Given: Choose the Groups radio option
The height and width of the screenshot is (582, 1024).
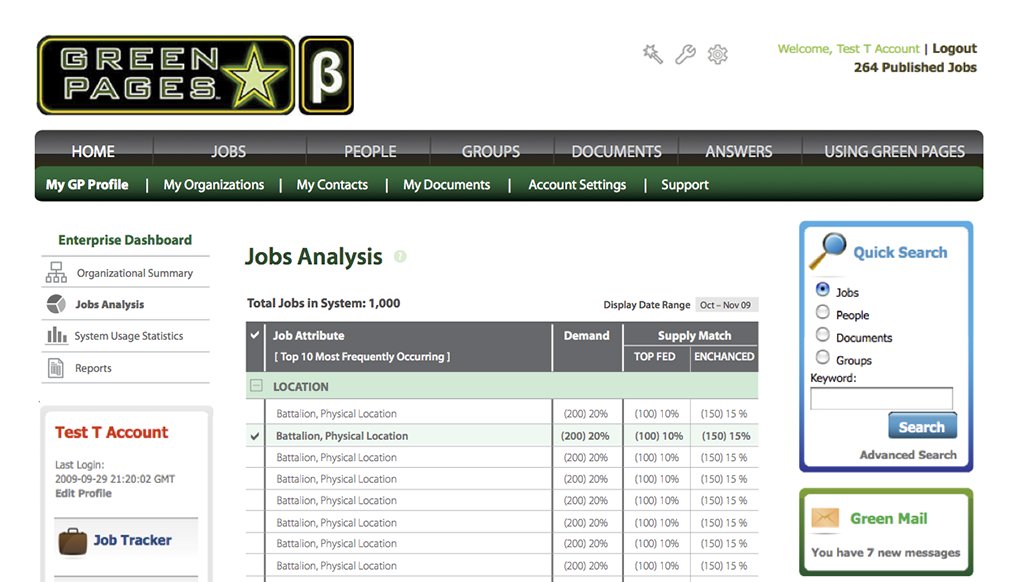Looking at the screenshot, I should (823, 358).
